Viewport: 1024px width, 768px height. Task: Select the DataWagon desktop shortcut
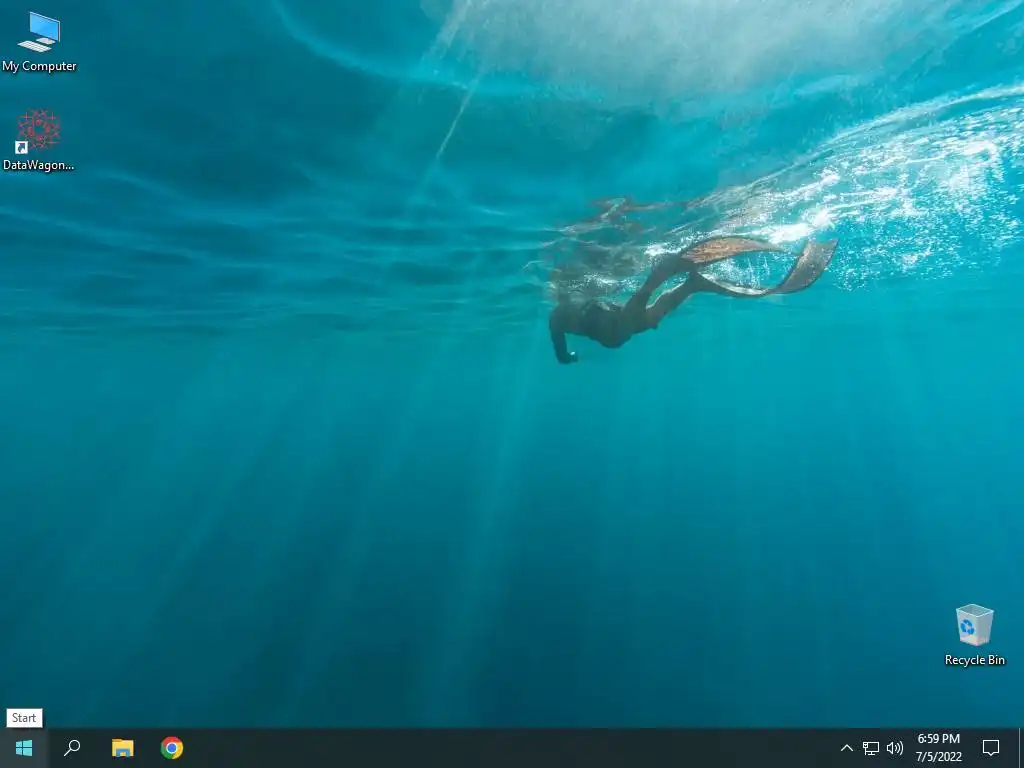point(39,140)
